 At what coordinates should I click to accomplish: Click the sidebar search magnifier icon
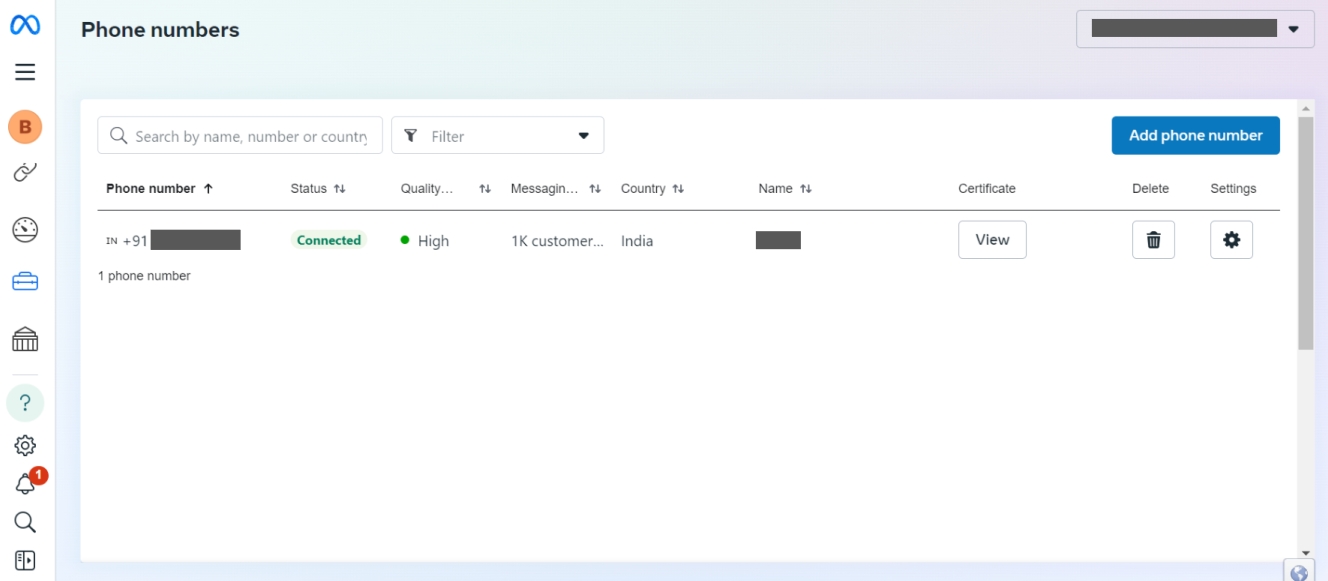tap(25, 522)
